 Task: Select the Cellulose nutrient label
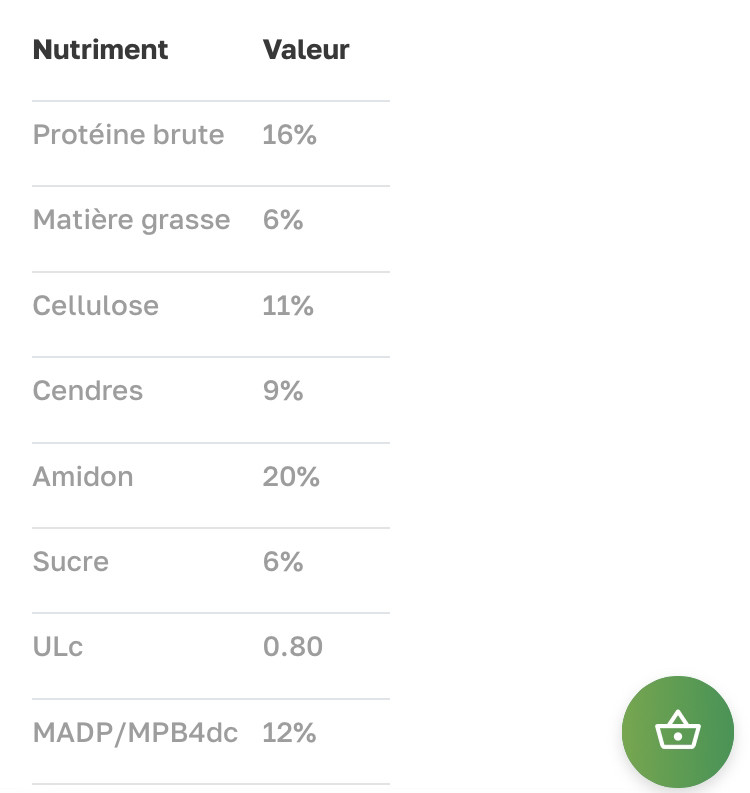[96, 305]
